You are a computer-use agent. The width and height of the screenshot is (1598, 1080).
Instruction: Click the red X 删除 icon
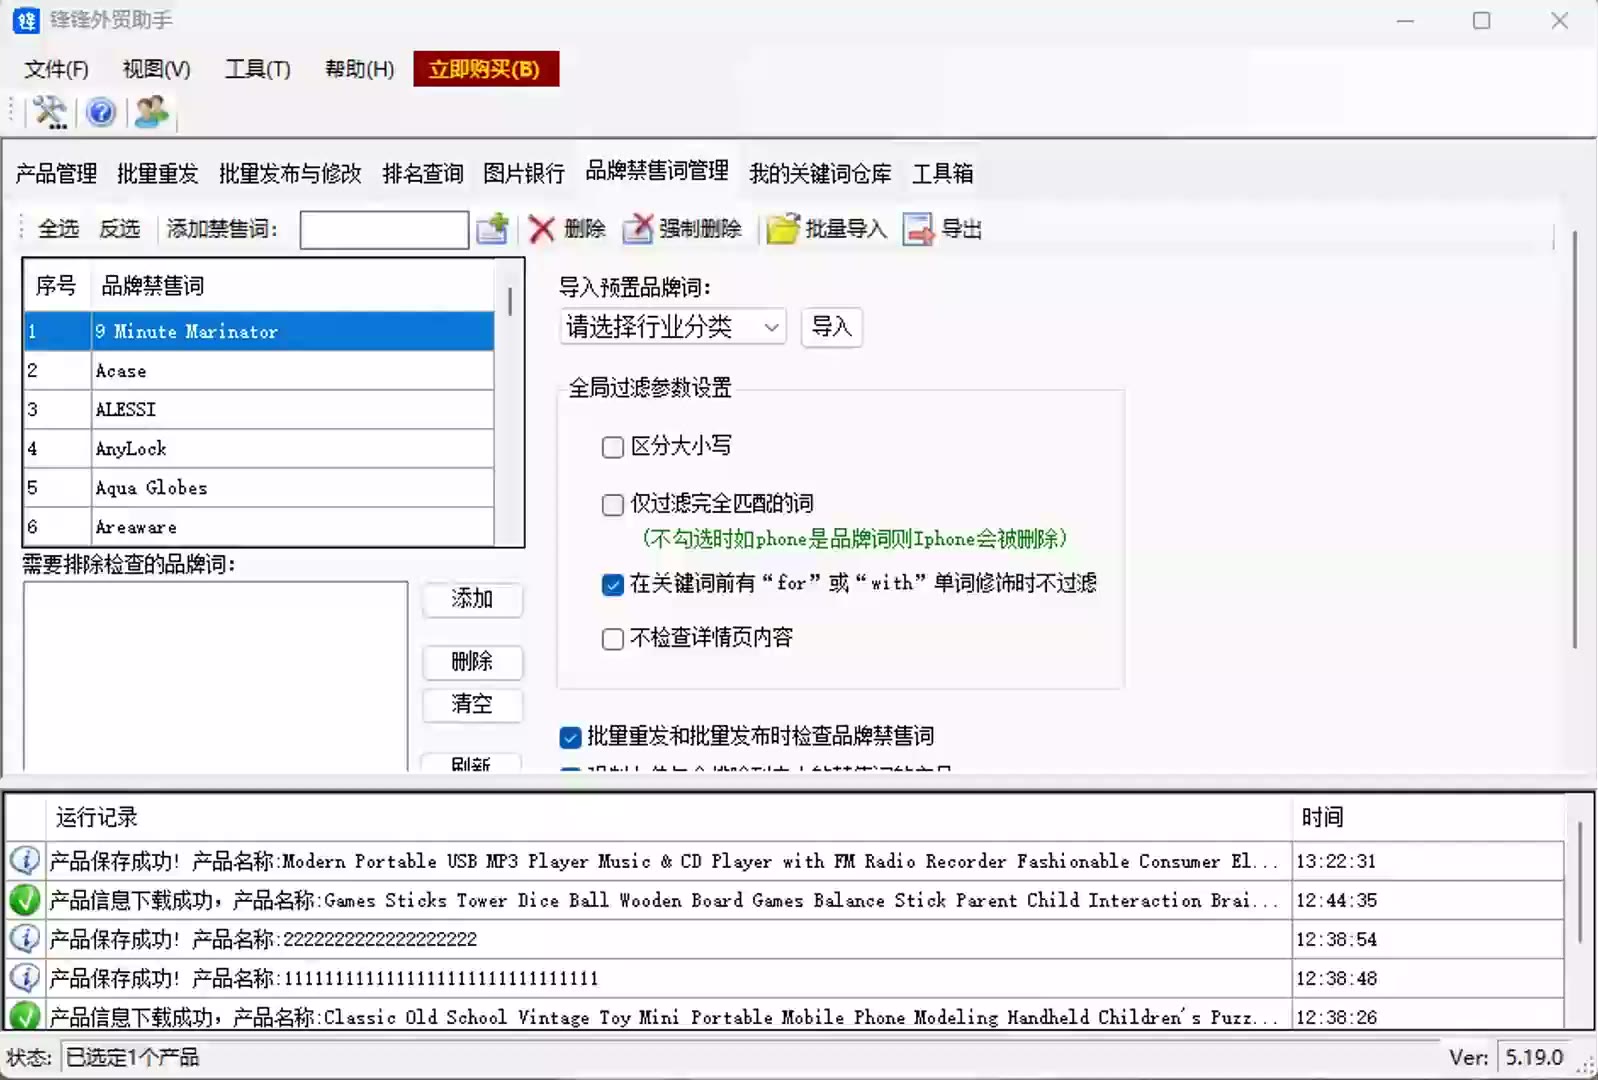click(541, 229)
